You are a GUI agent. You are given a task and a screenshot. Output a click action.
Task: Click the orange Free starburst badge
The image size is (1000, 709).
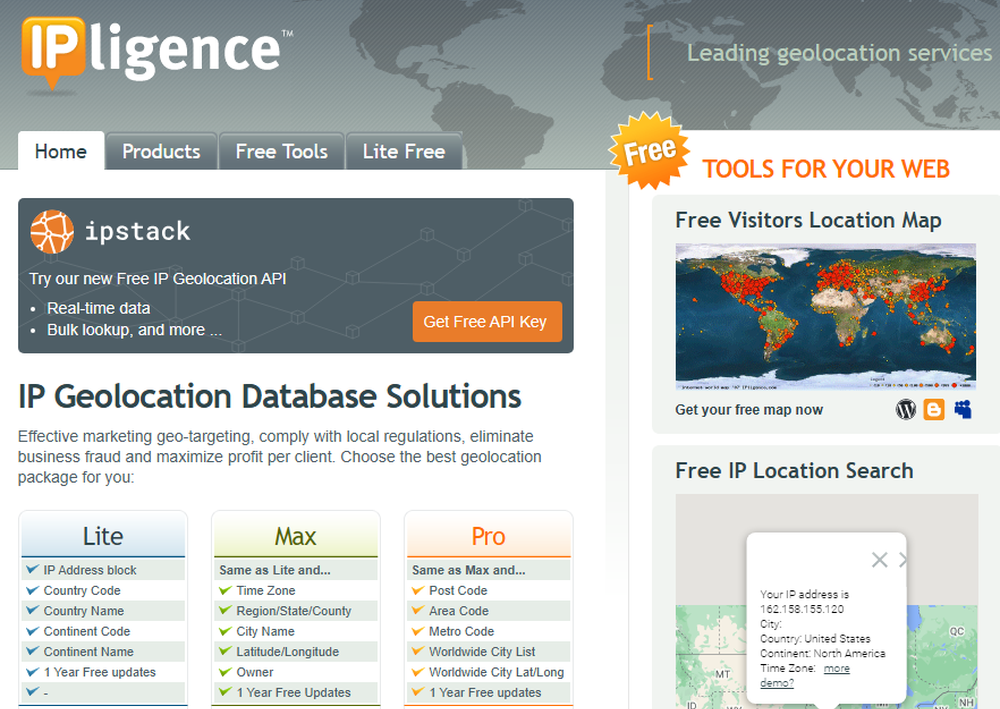point(649,150)
